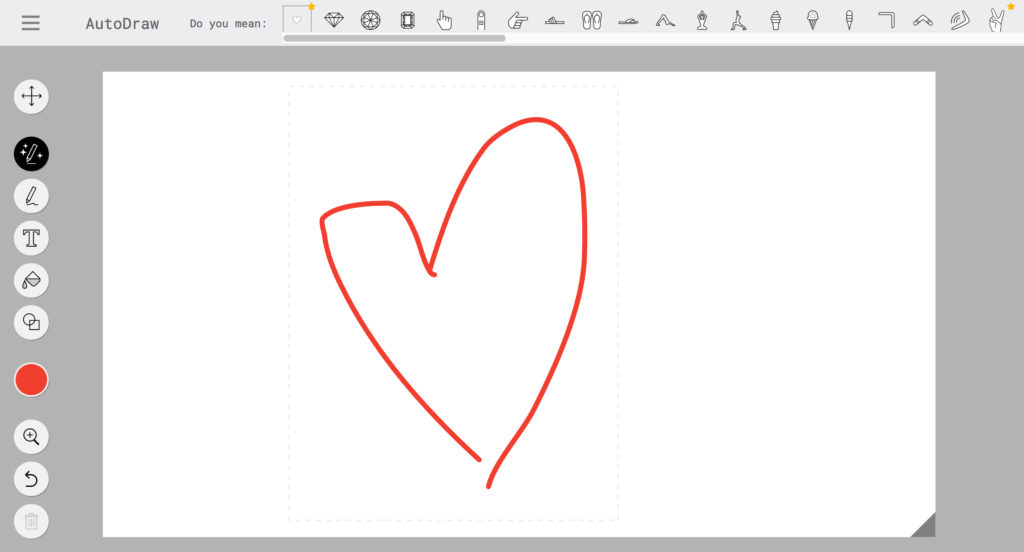Click the Zoom magnifier tool
Image resolution: width=1024 pixels, height=552 pixels.
tap(31, 437)
